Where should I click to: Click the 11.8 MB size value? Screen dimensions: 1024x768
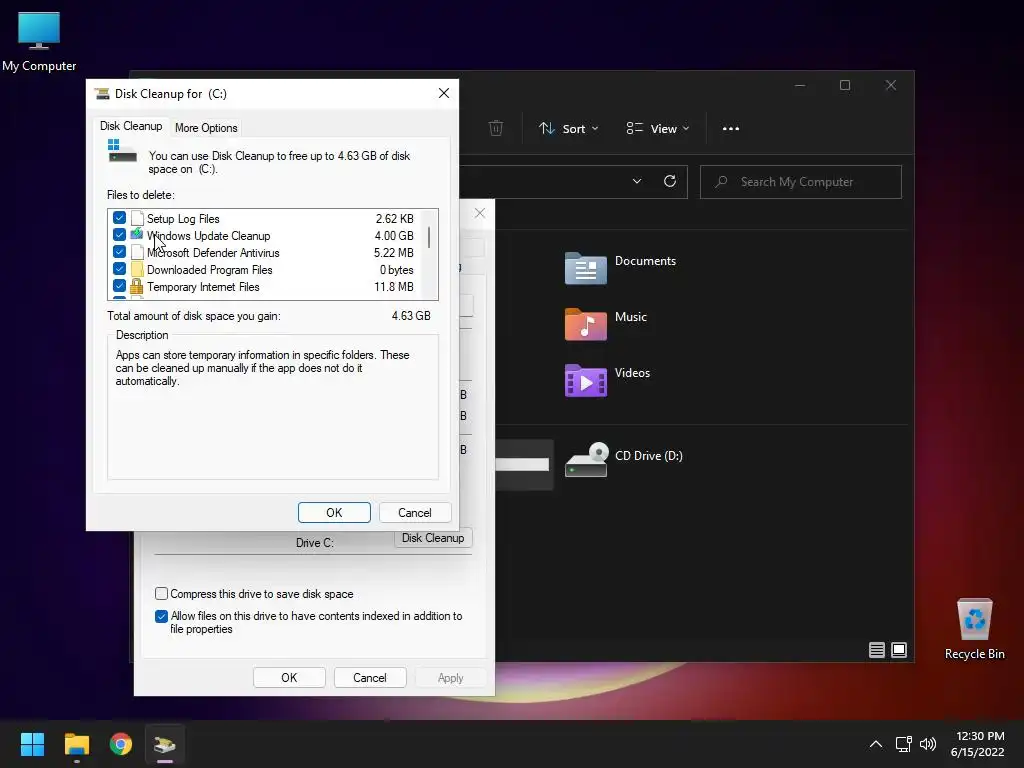394,287
